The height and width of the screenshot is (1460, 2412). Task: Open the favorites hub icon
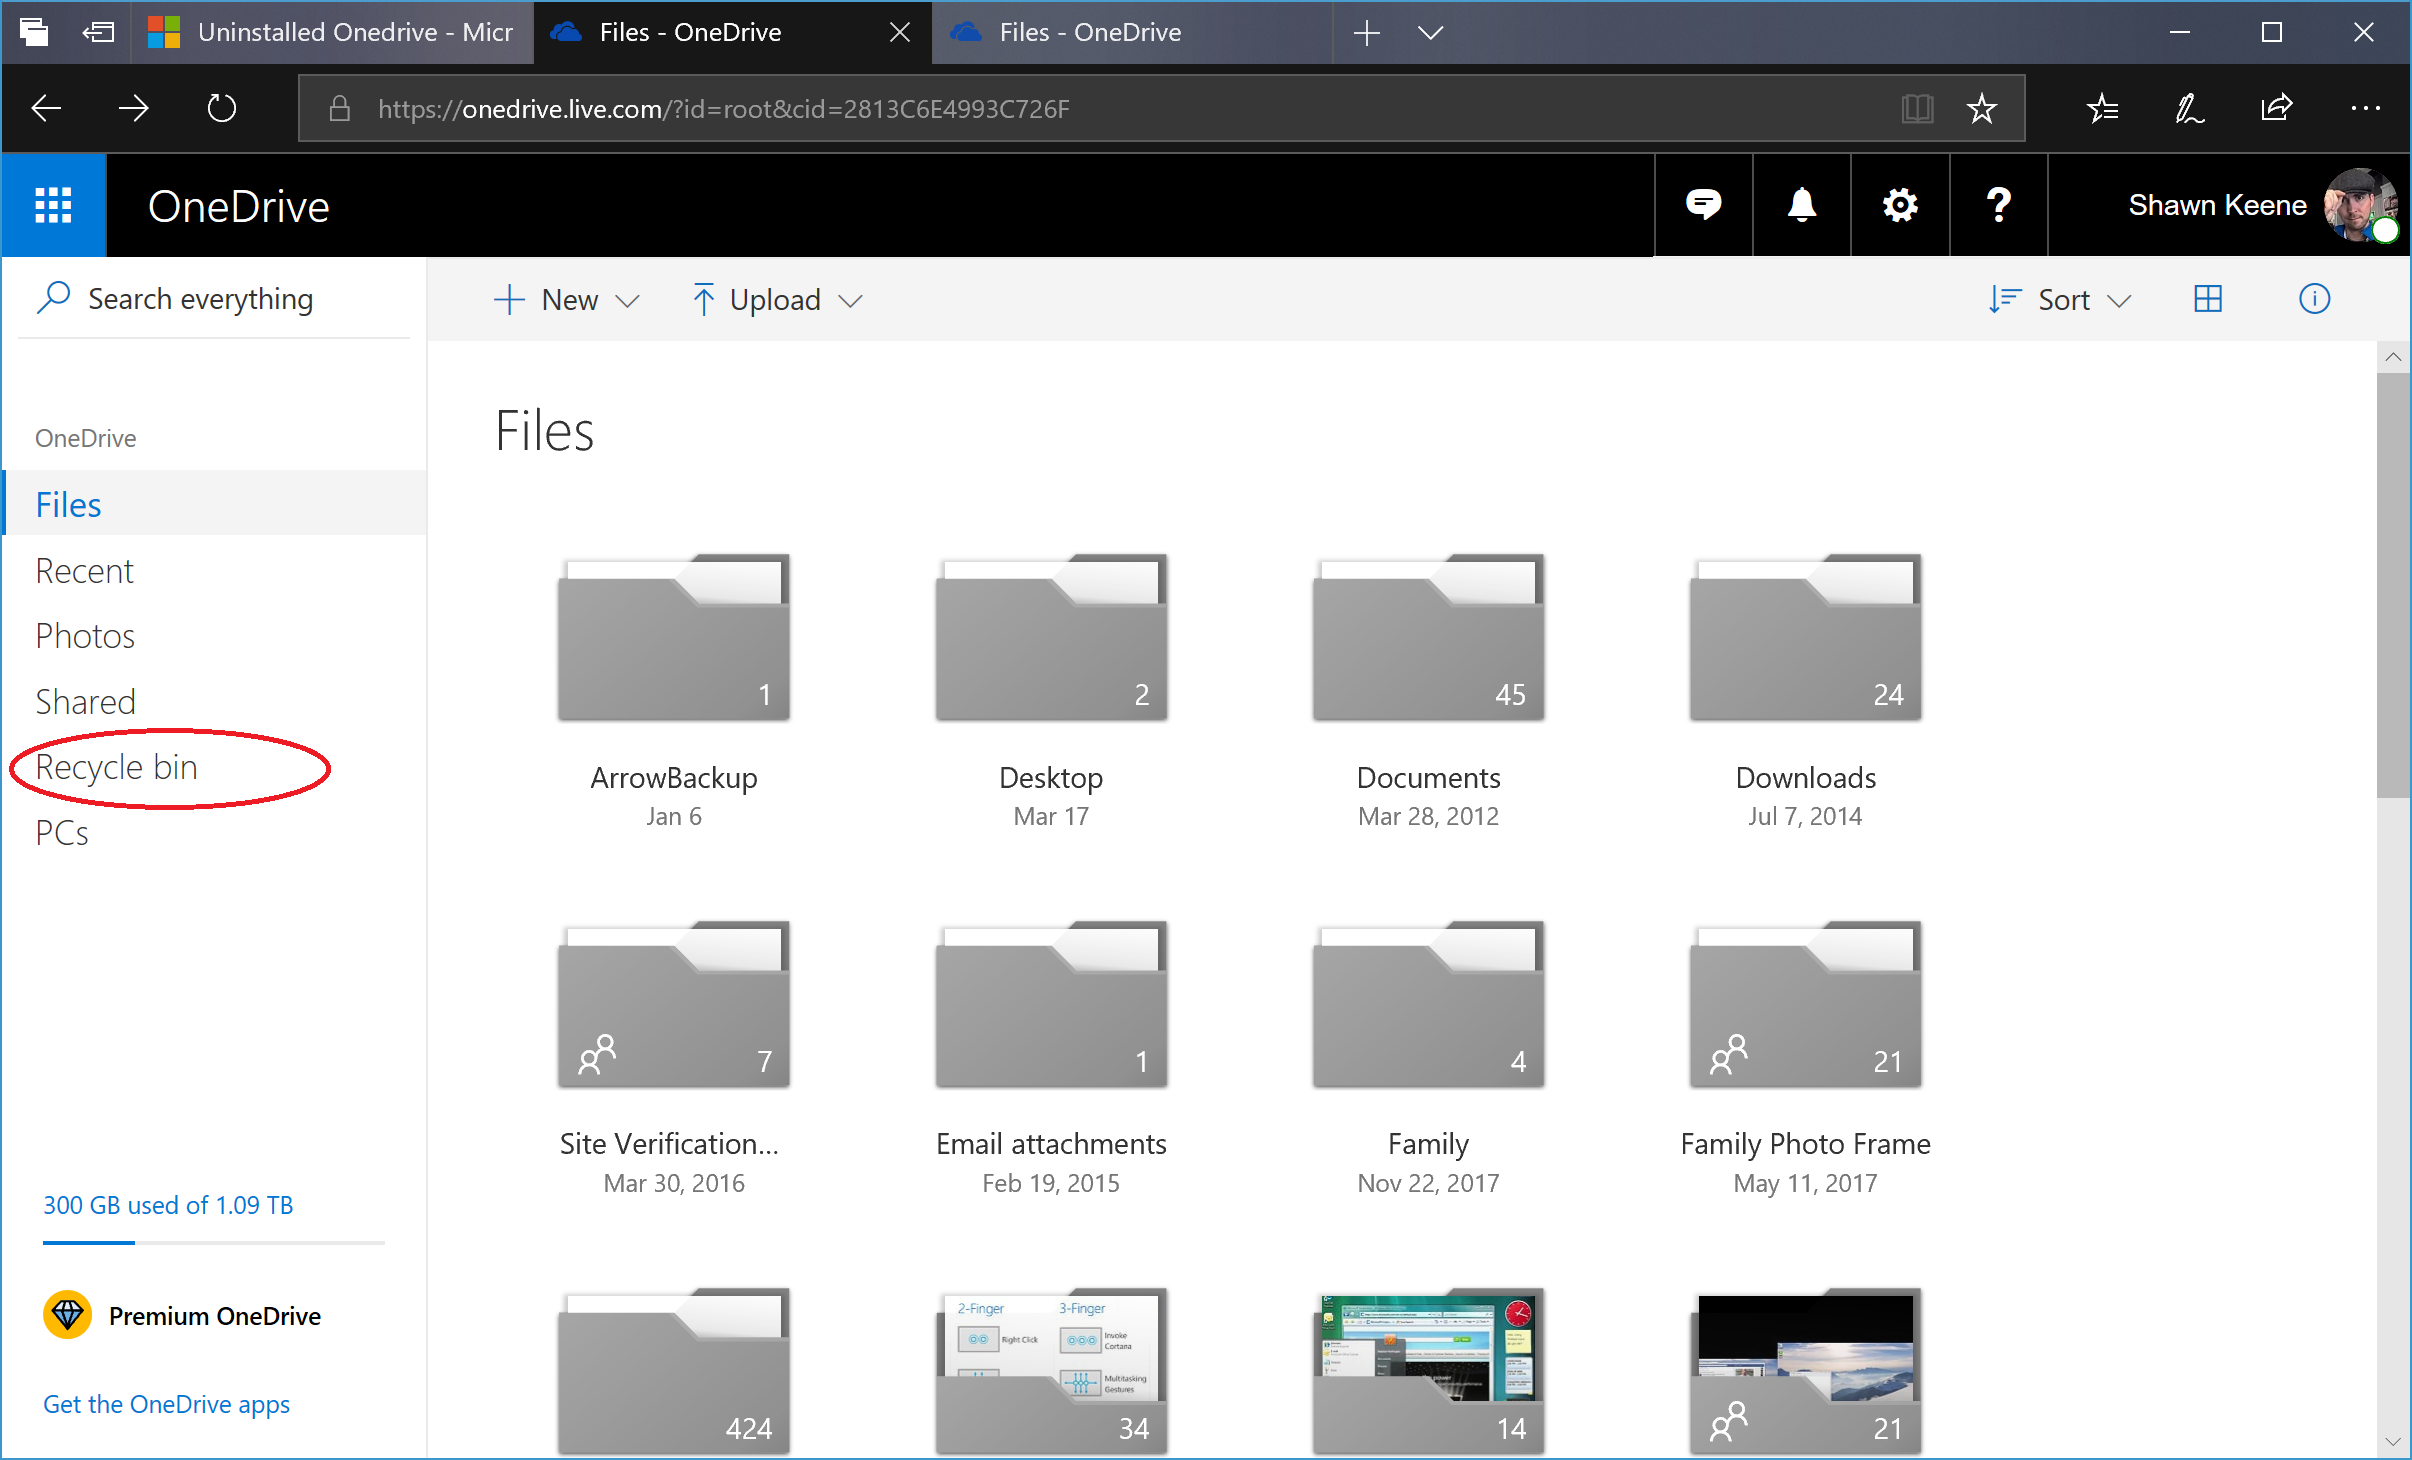coord(2102,108)
